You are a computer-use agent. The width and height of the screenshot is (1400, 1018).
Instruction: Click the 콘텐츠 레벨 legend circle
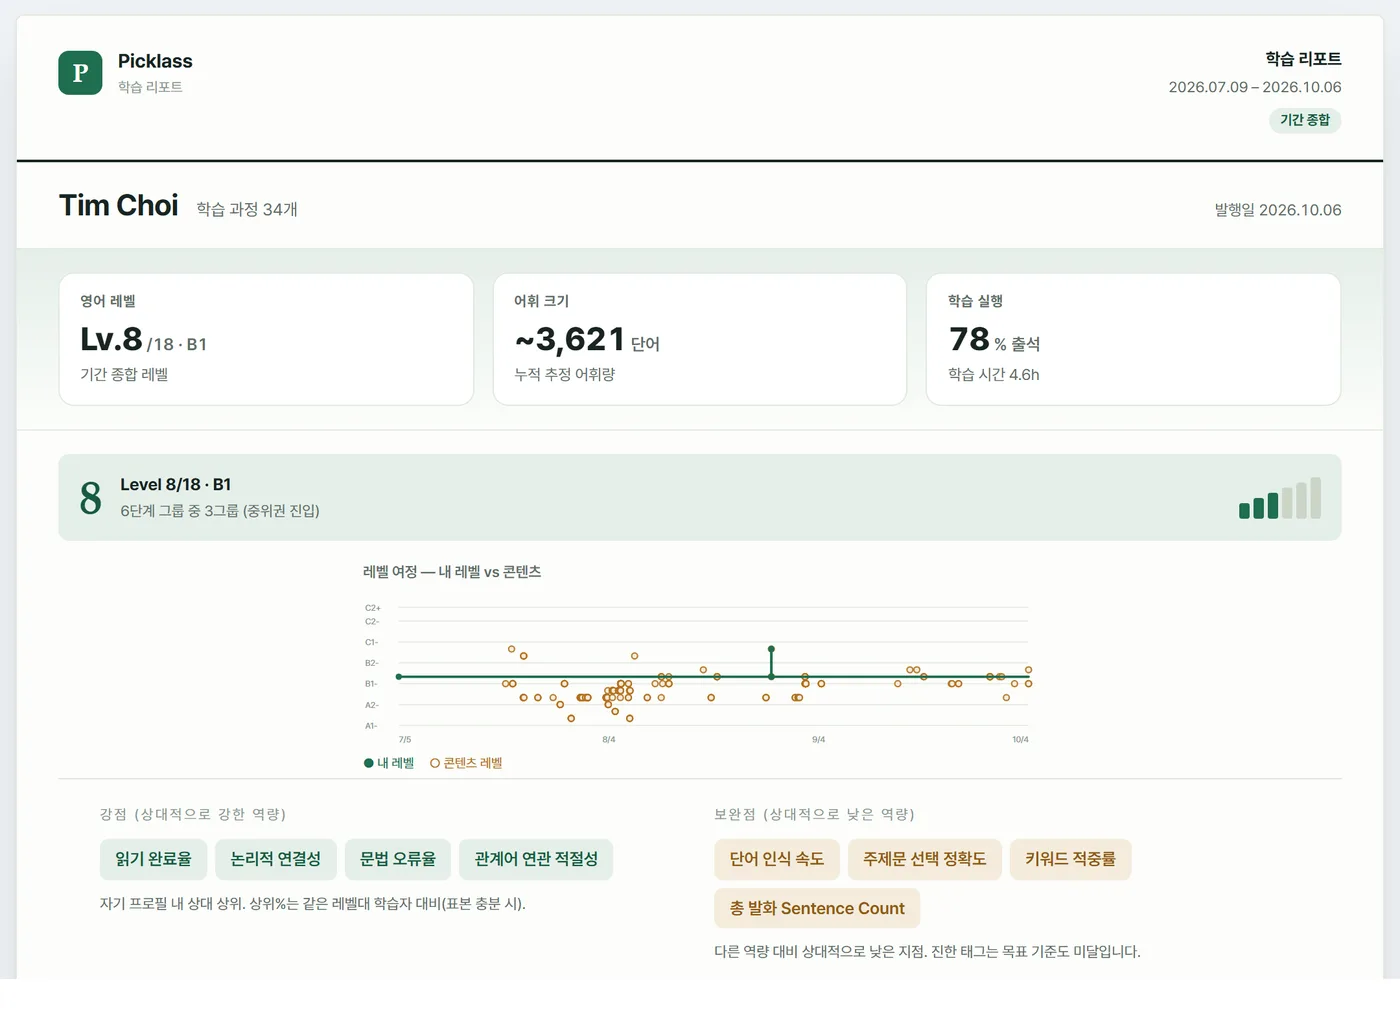[x=435, y=763]
